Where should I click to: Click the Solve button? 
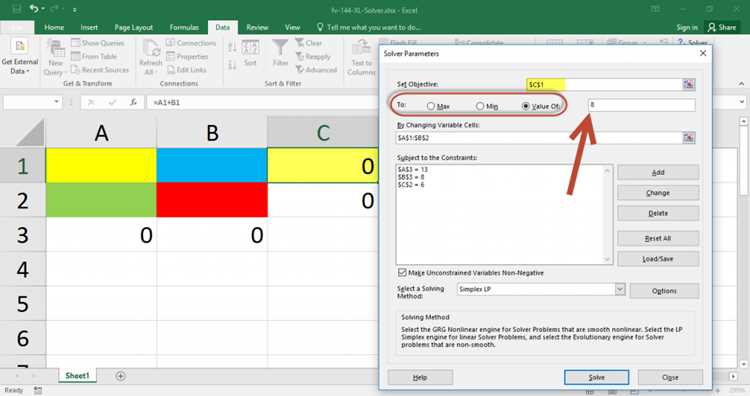pyautogui.click(x=596, y=377)
